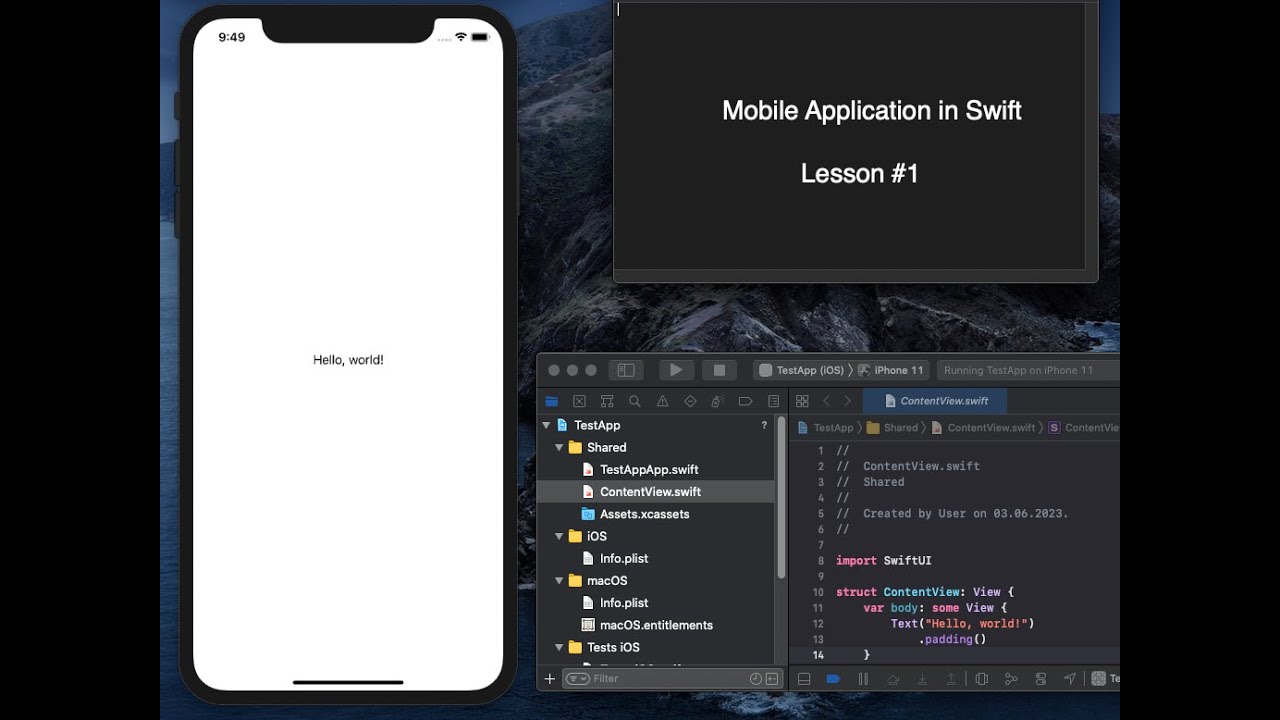Open the Test navigator diamond icon
The height and width of the screenshot is (720, 1280).
(x=690, y=401)
